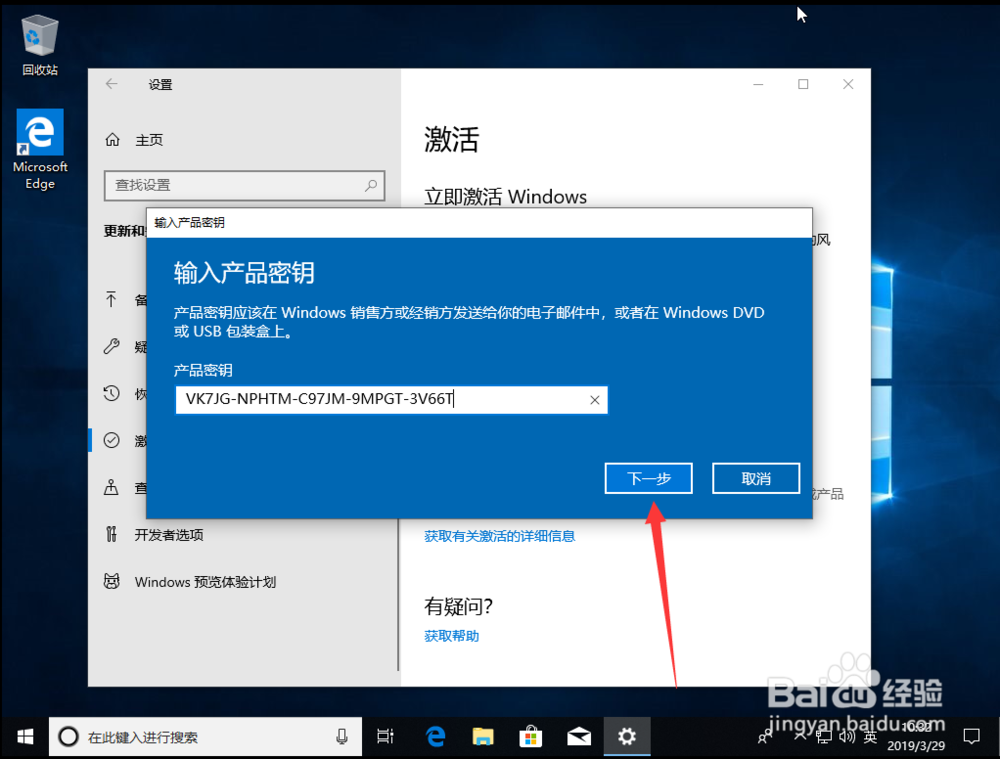The width and height of the screenshot is (1000, 759).
Task: Click the 取消 button in the dialog
Action: coord(756,478)
